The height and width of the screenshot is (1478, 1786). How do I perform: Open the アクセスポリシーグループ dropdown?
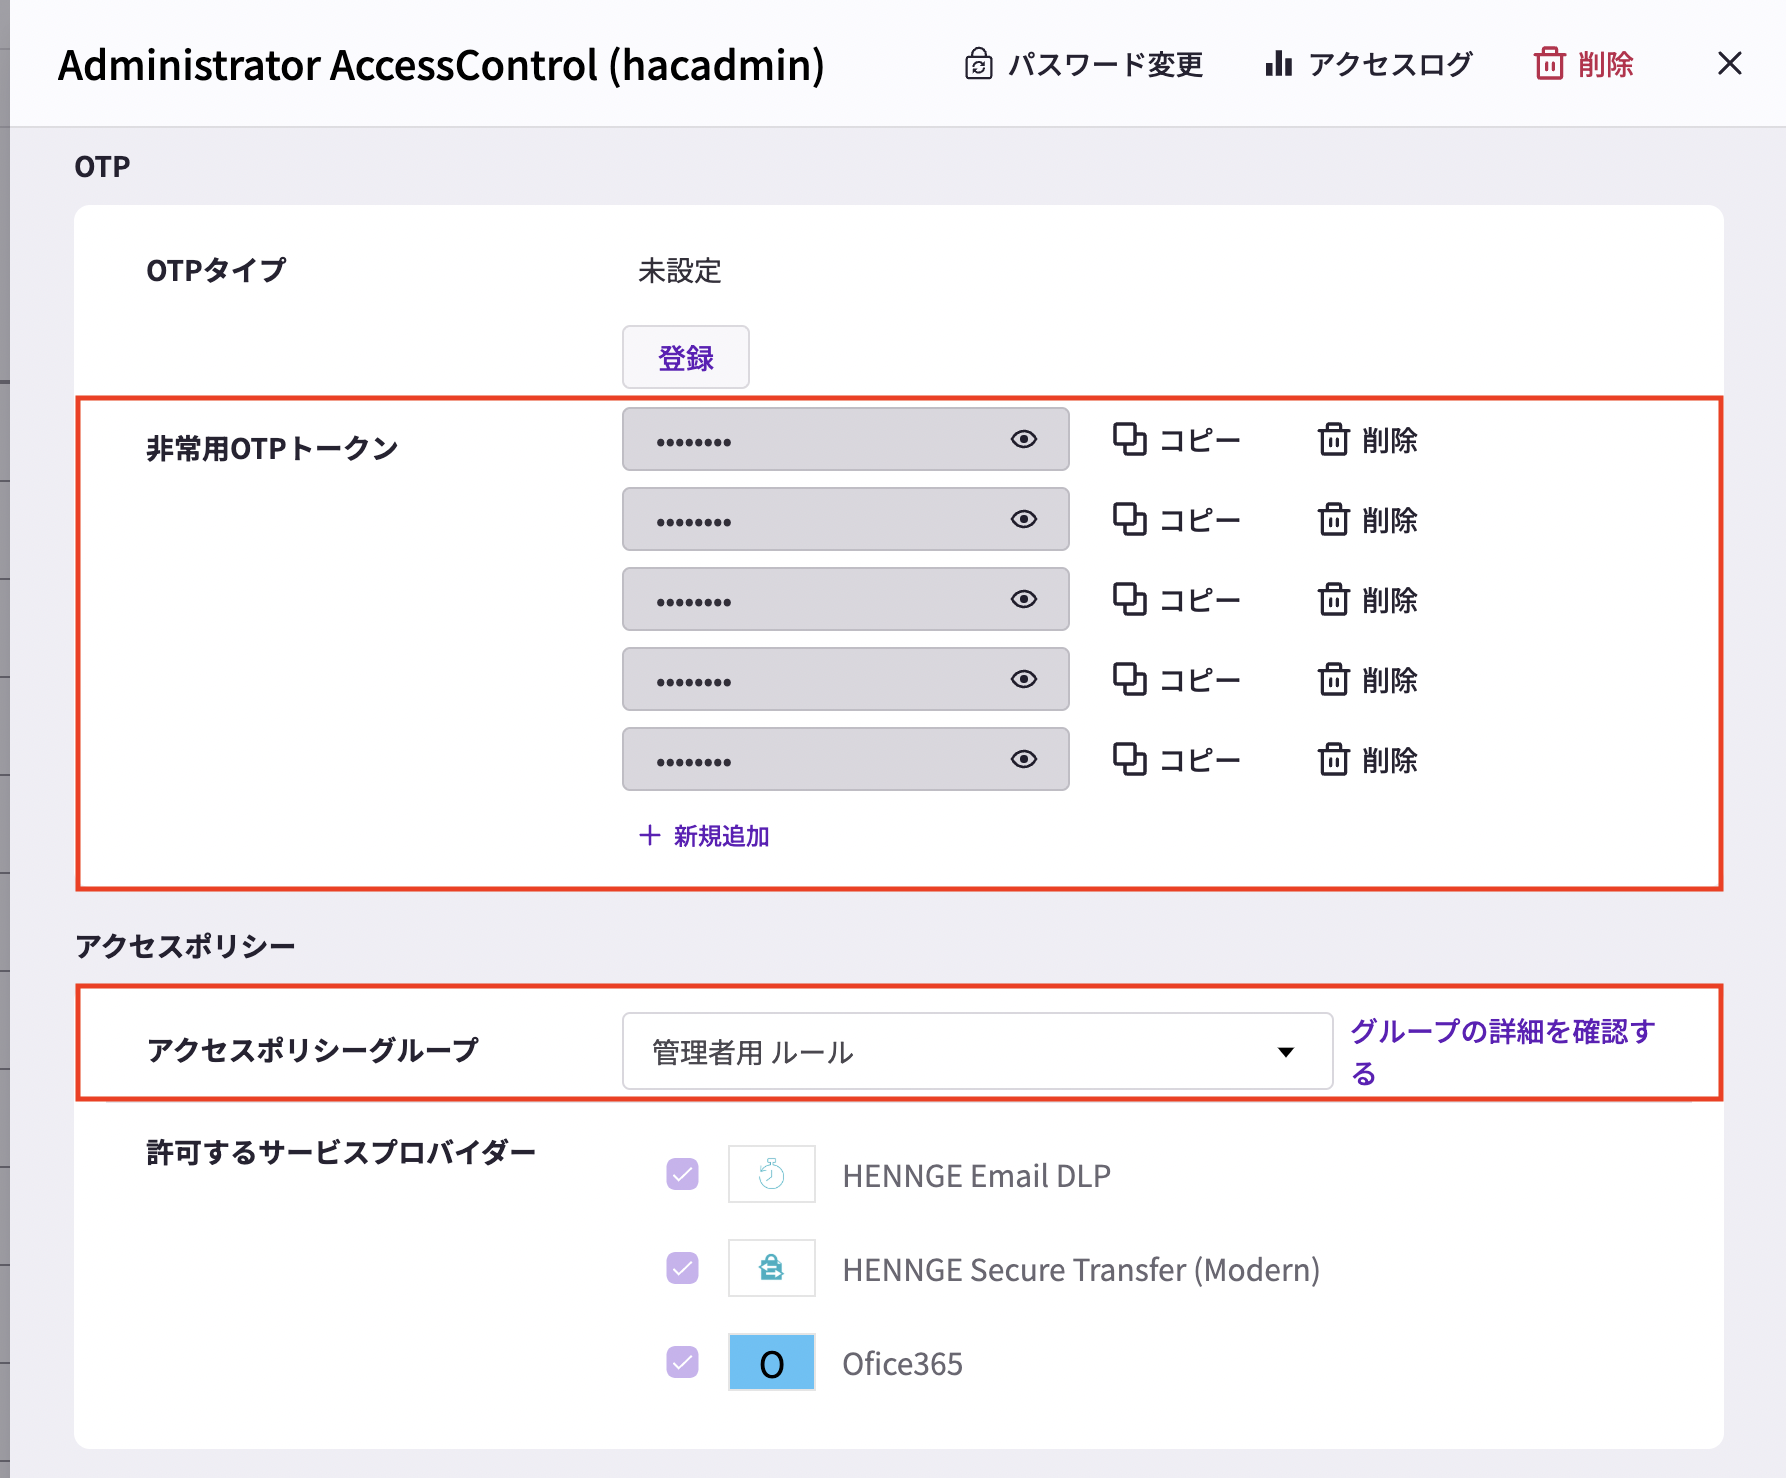[x=976, y=1051]
